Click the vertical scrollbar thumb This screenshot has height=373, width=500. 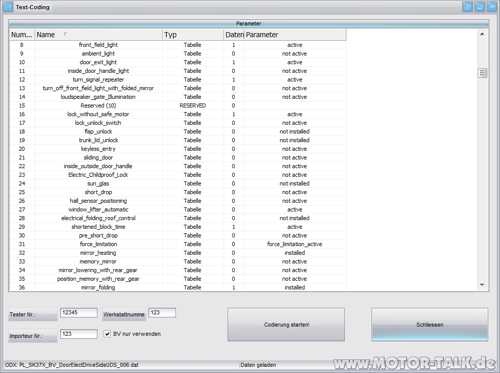click(x=482, y=73)
